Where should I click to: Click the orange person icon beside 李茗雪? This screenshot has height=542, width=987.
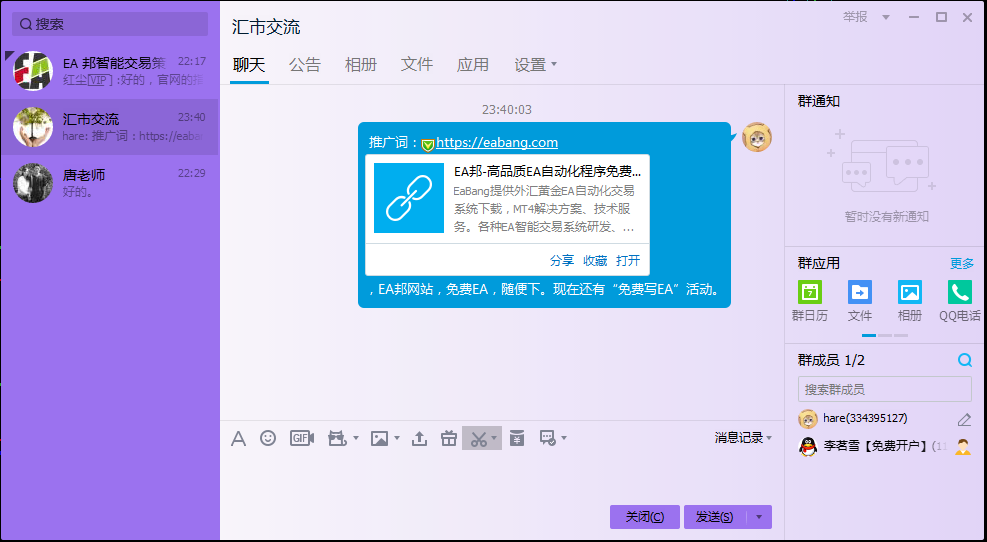click(x=962, y=447)
